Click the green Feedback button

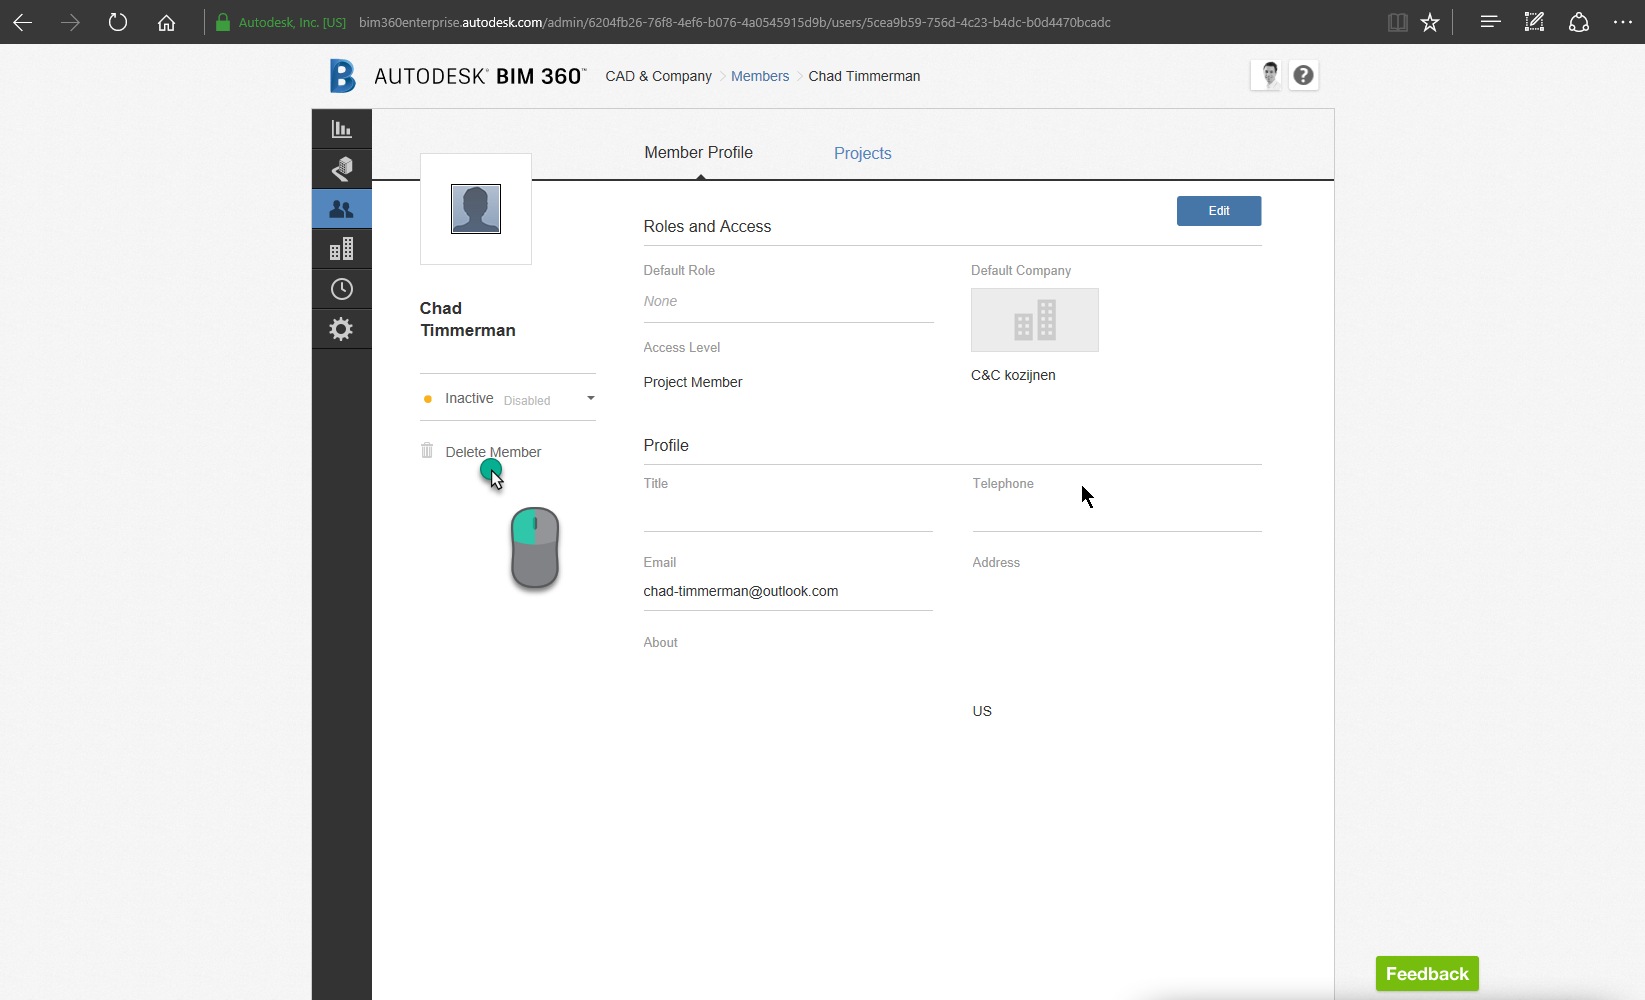(x=1426, y=973)
